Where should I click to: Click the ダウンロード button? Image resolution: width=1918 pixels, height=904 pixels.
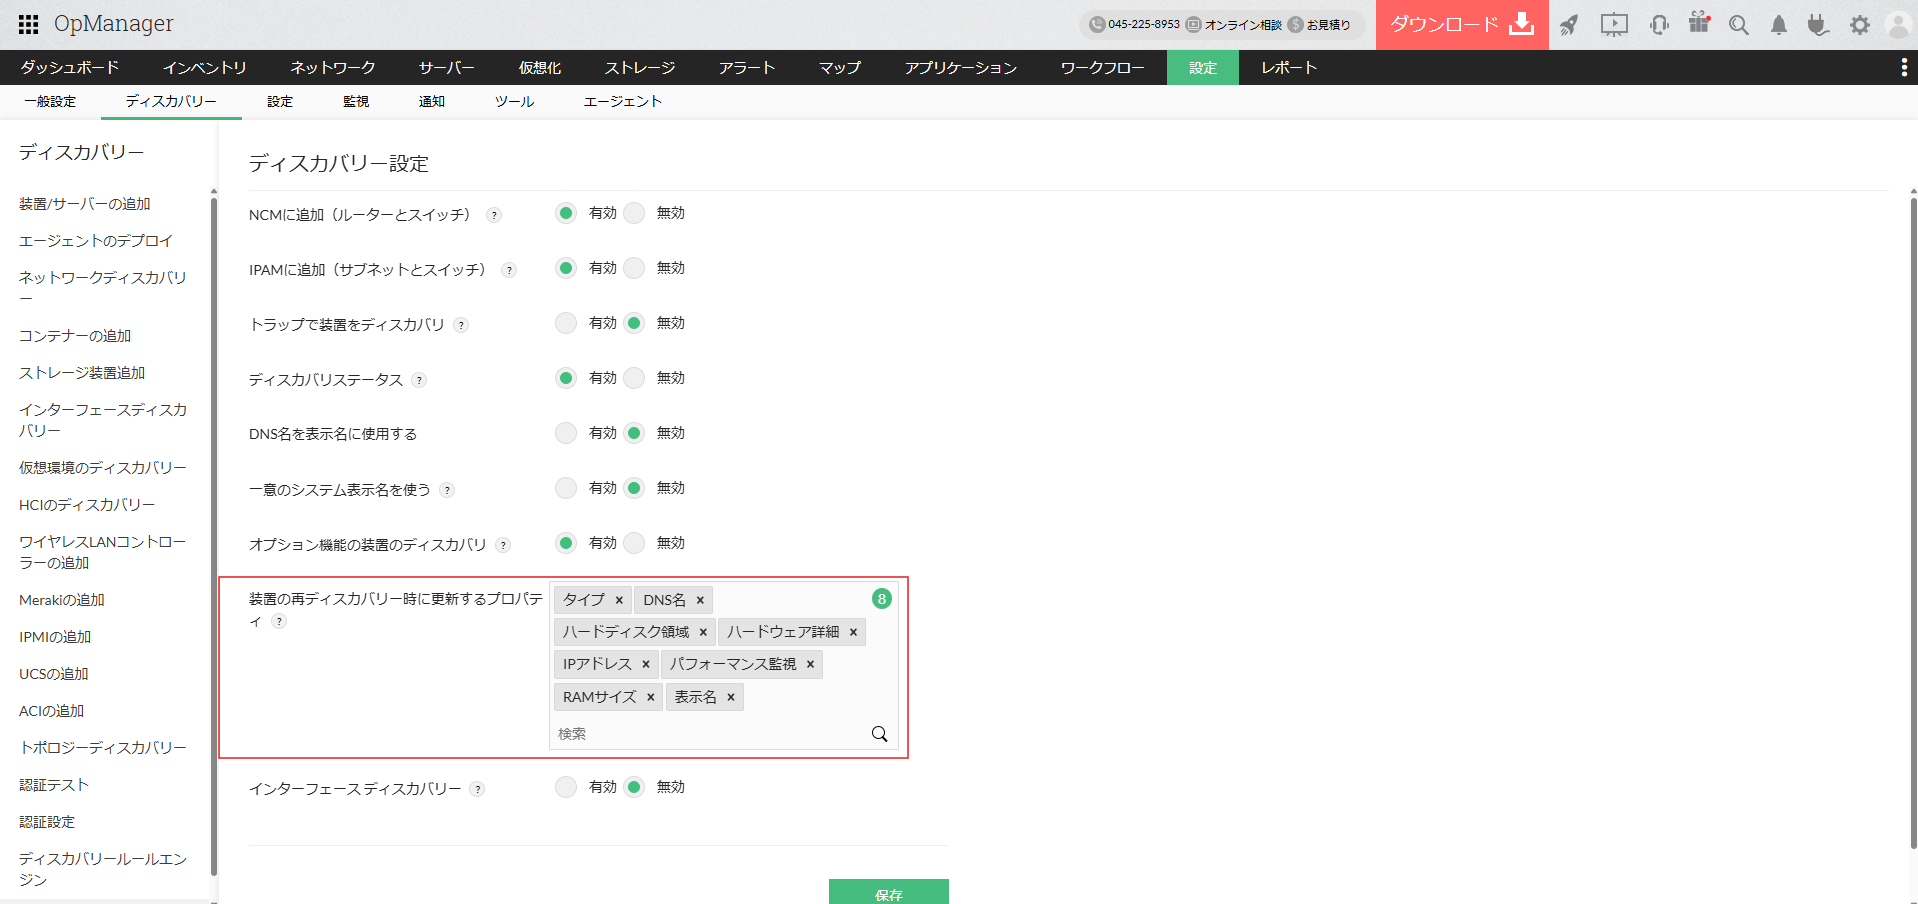pyautogui.click(x=1462, y=25)
